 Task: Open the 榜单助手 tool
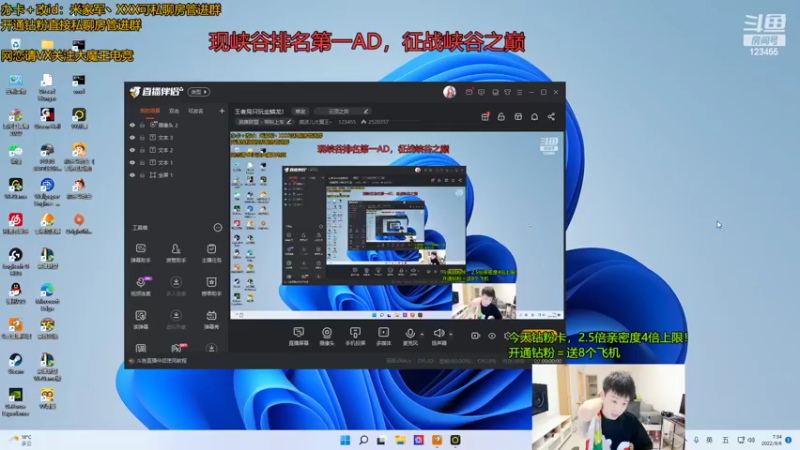pyautogui.click(x=211, y=286)
